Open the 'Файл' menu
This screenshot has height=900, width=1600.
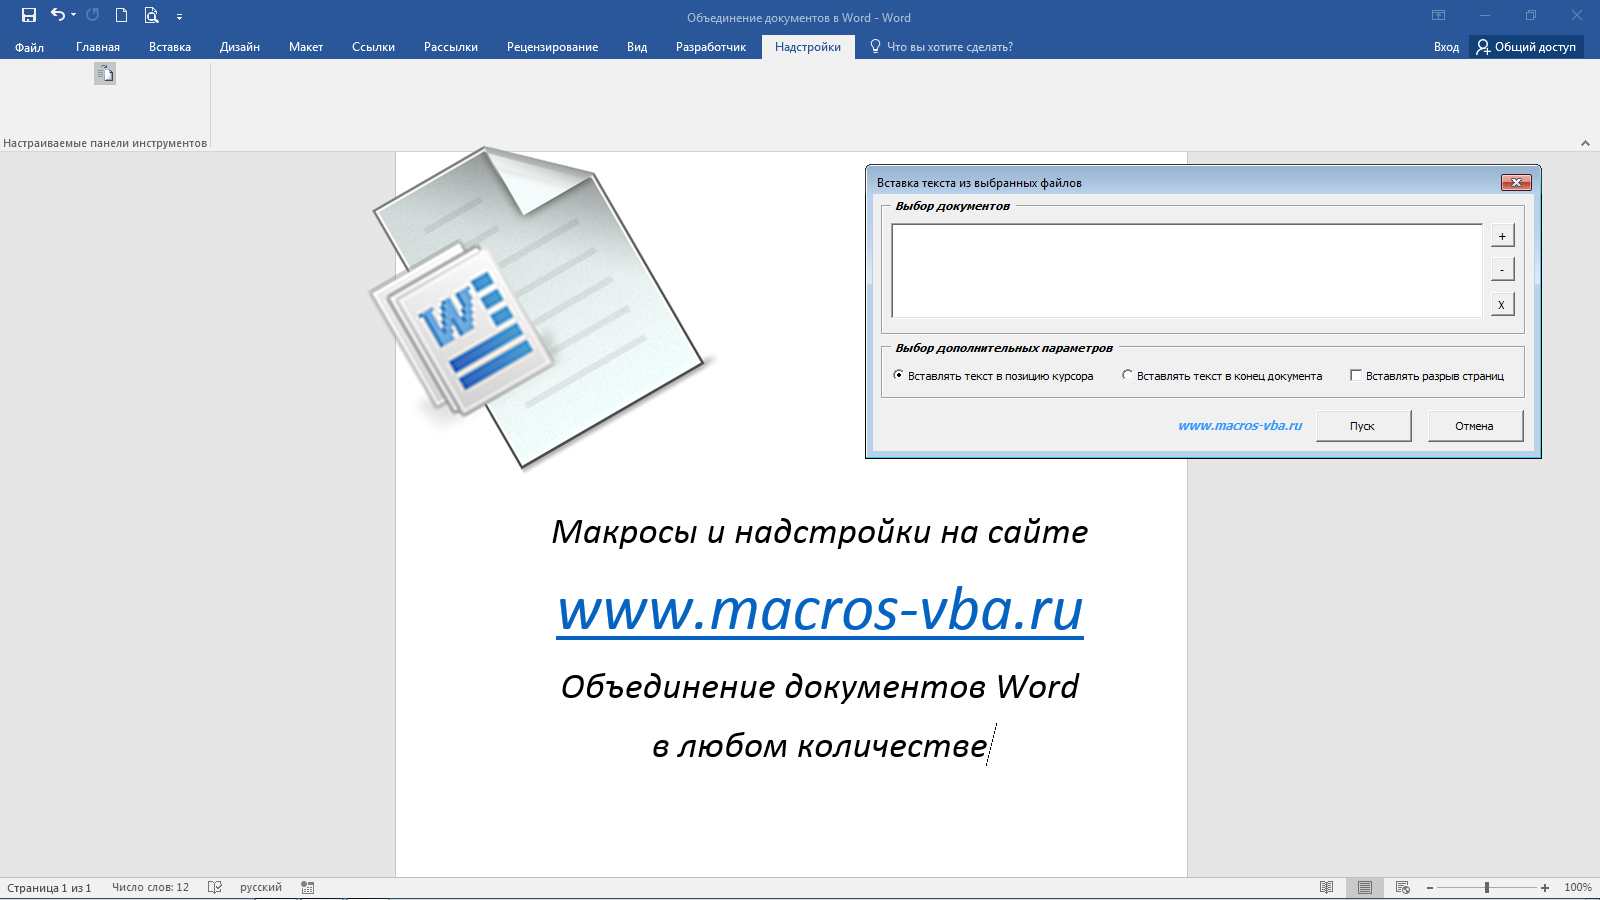29,46
